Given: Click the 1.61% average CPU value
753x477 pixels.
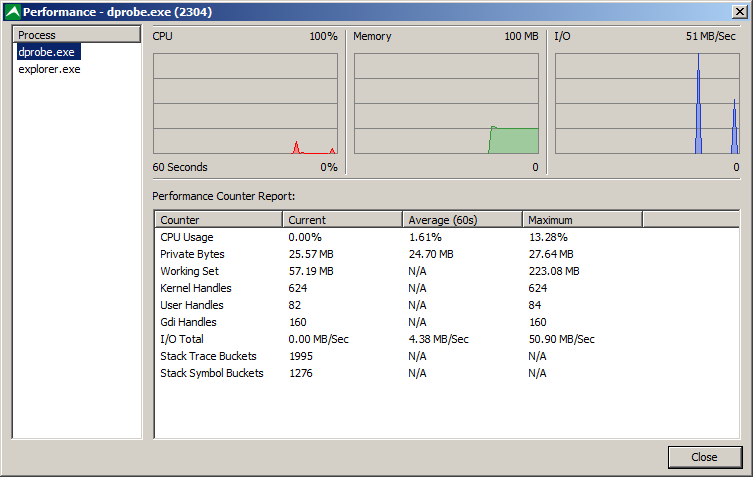Looking at the screenshot, I should pos(425,237).
